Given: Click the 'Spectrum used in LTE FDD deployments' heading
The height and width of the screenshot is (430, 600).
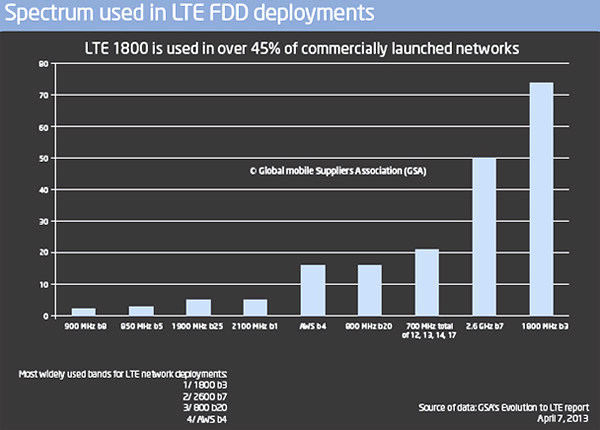Looking at the screenshot, I should [189, 13].
